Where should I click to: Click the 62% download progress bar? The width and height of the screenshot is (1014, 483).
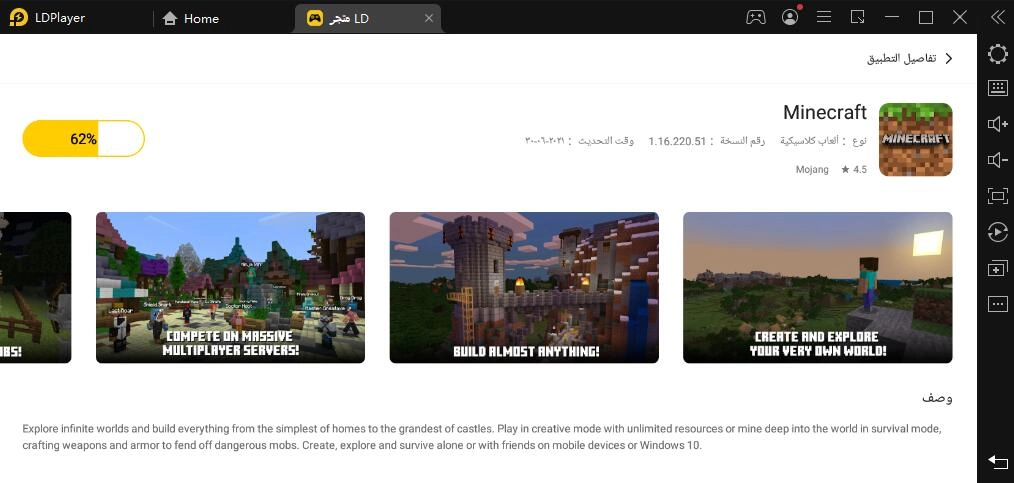[x=83, y=138]
